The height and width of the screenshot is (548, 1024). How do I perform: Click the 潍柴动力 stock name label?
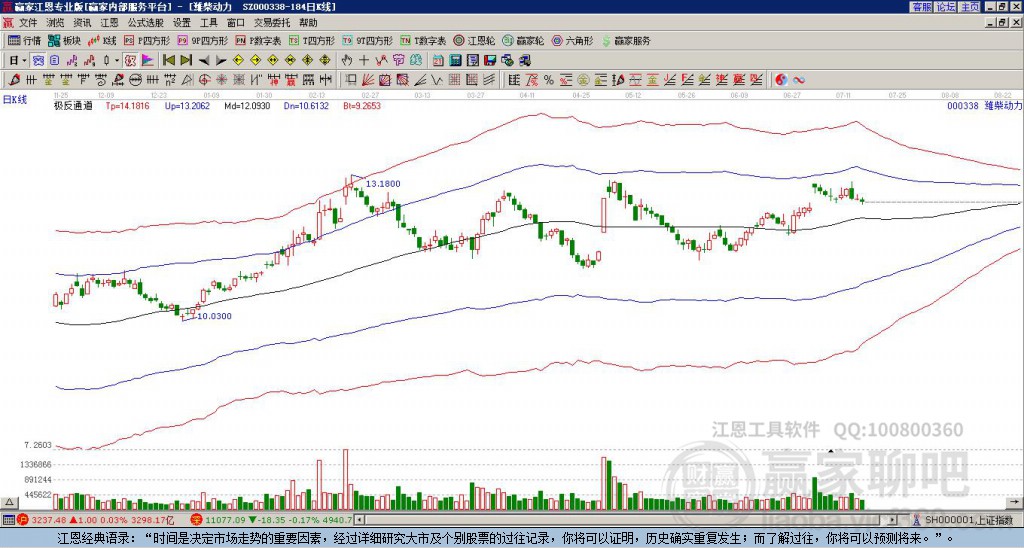pos(1003,105)
